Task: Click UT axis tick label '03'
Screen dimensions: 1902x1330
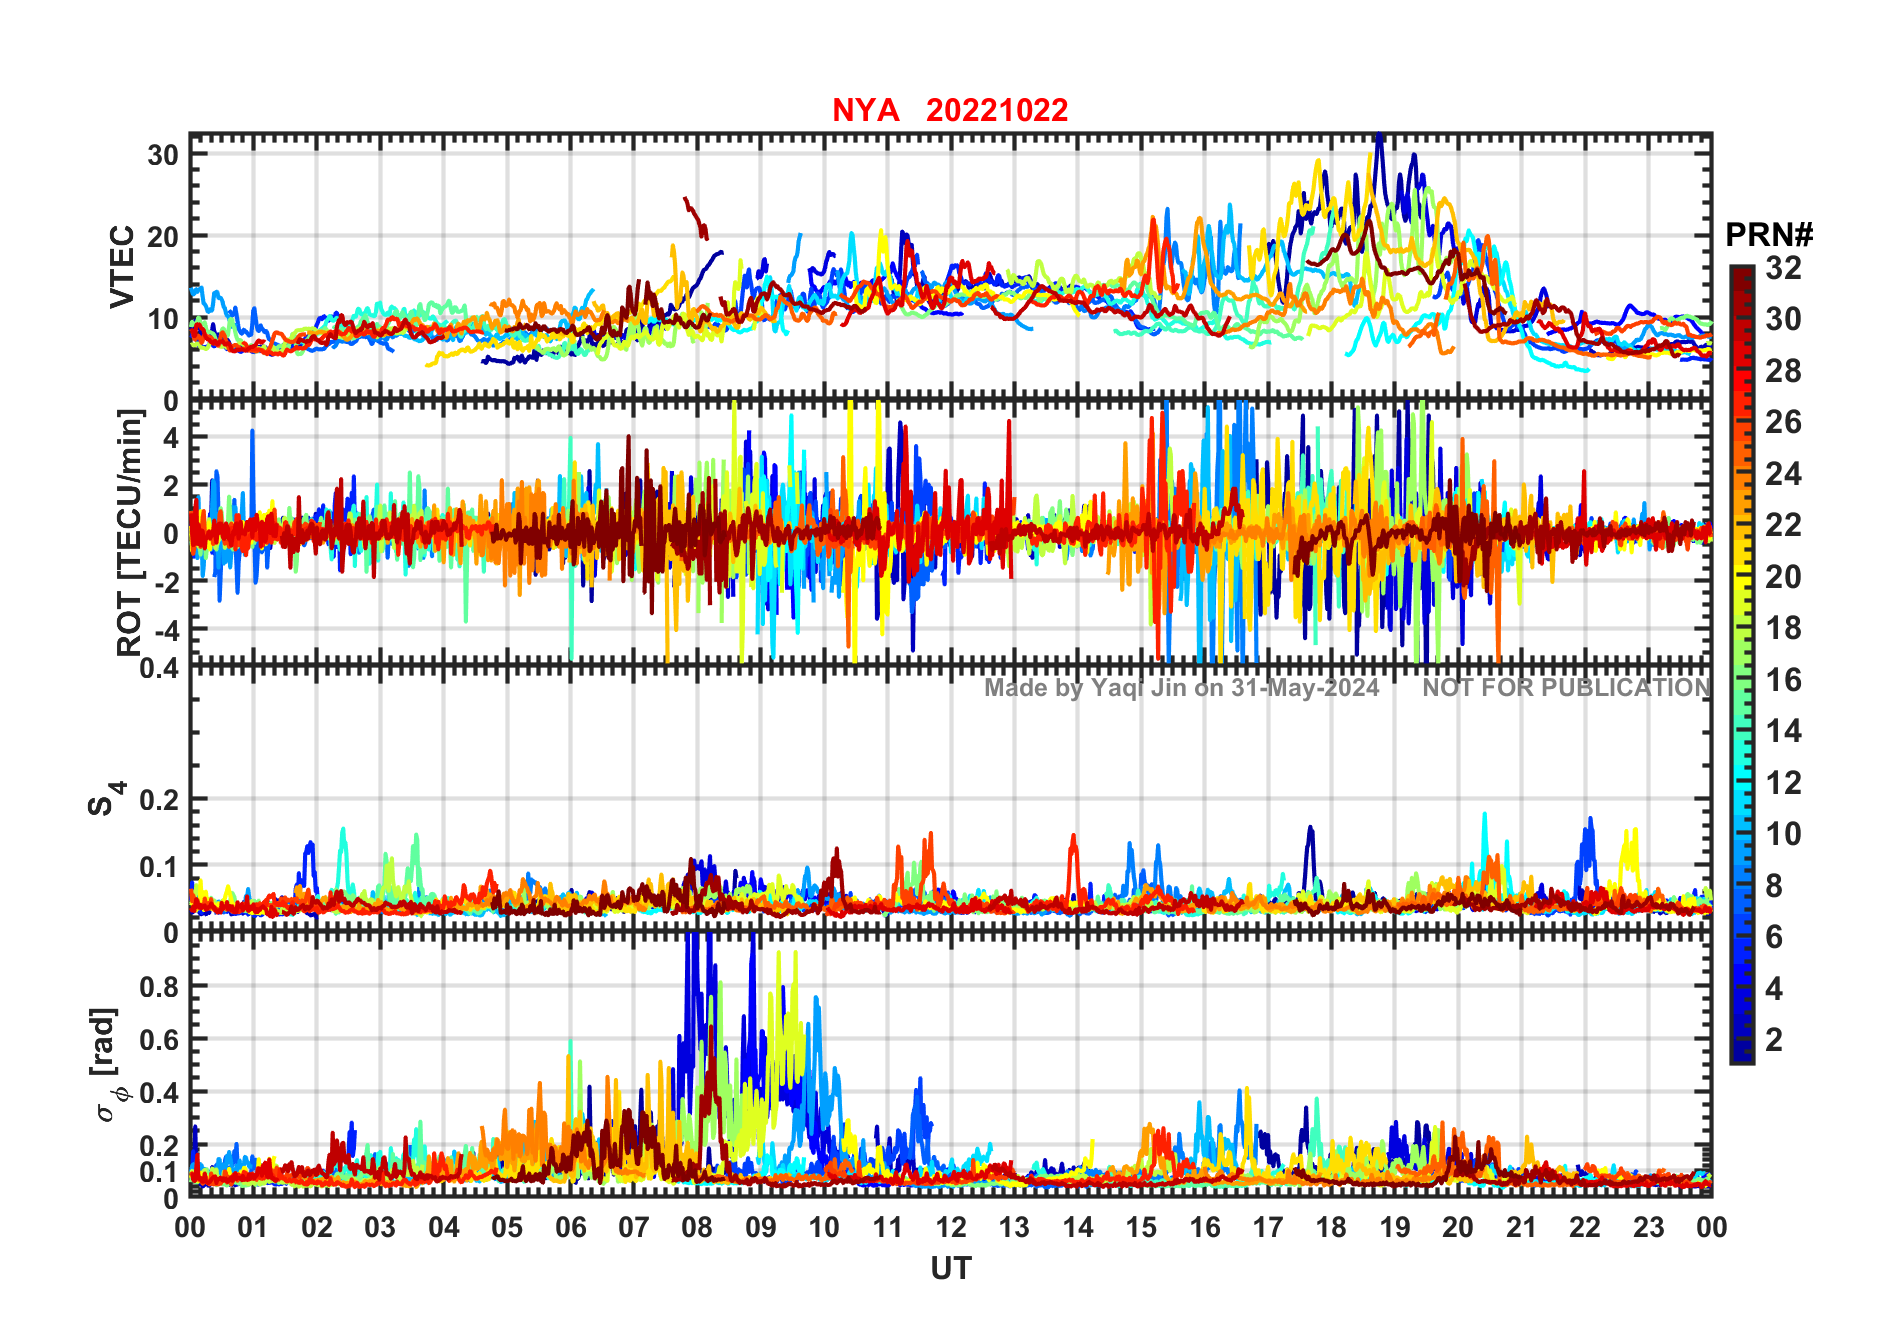Action: point(380,1227)
